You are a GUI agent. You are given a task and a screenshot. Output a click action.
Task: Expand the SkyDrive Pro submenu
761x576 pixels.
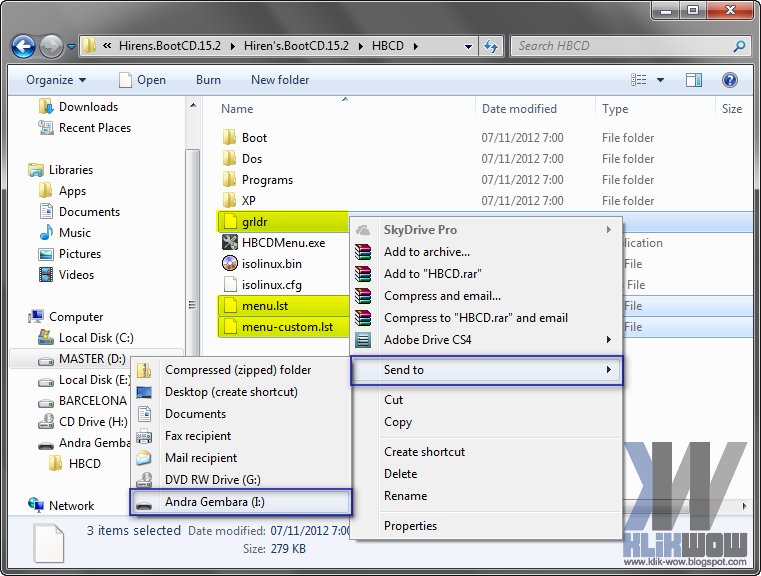486,230
